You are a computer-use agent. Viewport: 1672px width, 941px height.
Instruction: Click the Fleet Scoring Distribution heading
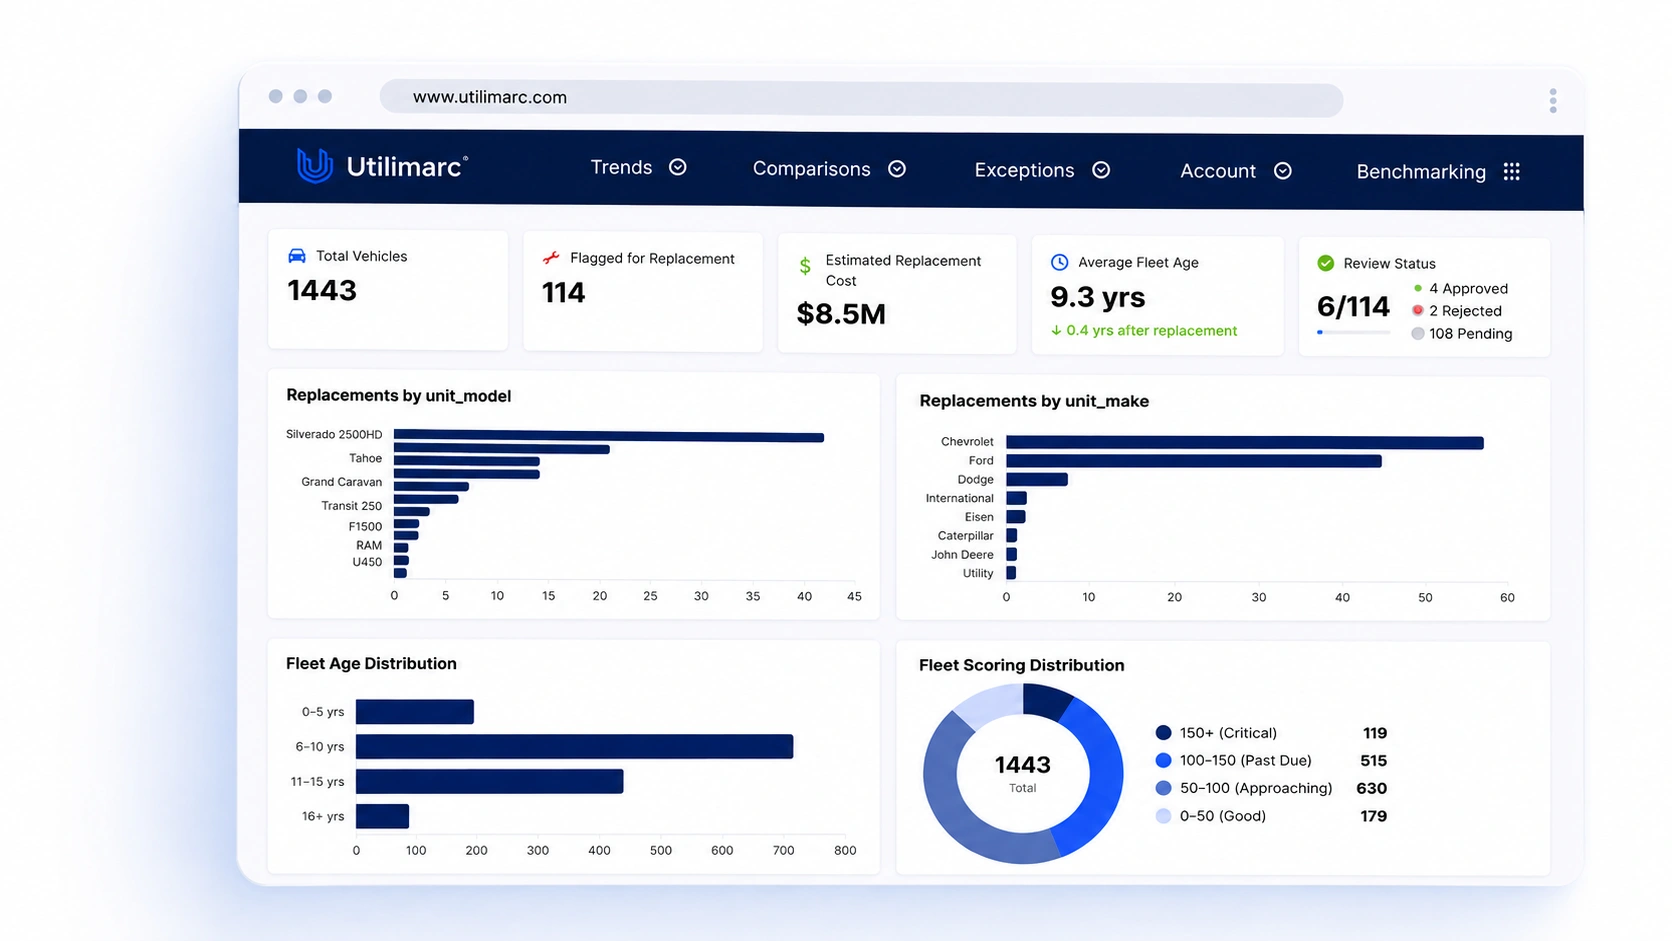1021,666
